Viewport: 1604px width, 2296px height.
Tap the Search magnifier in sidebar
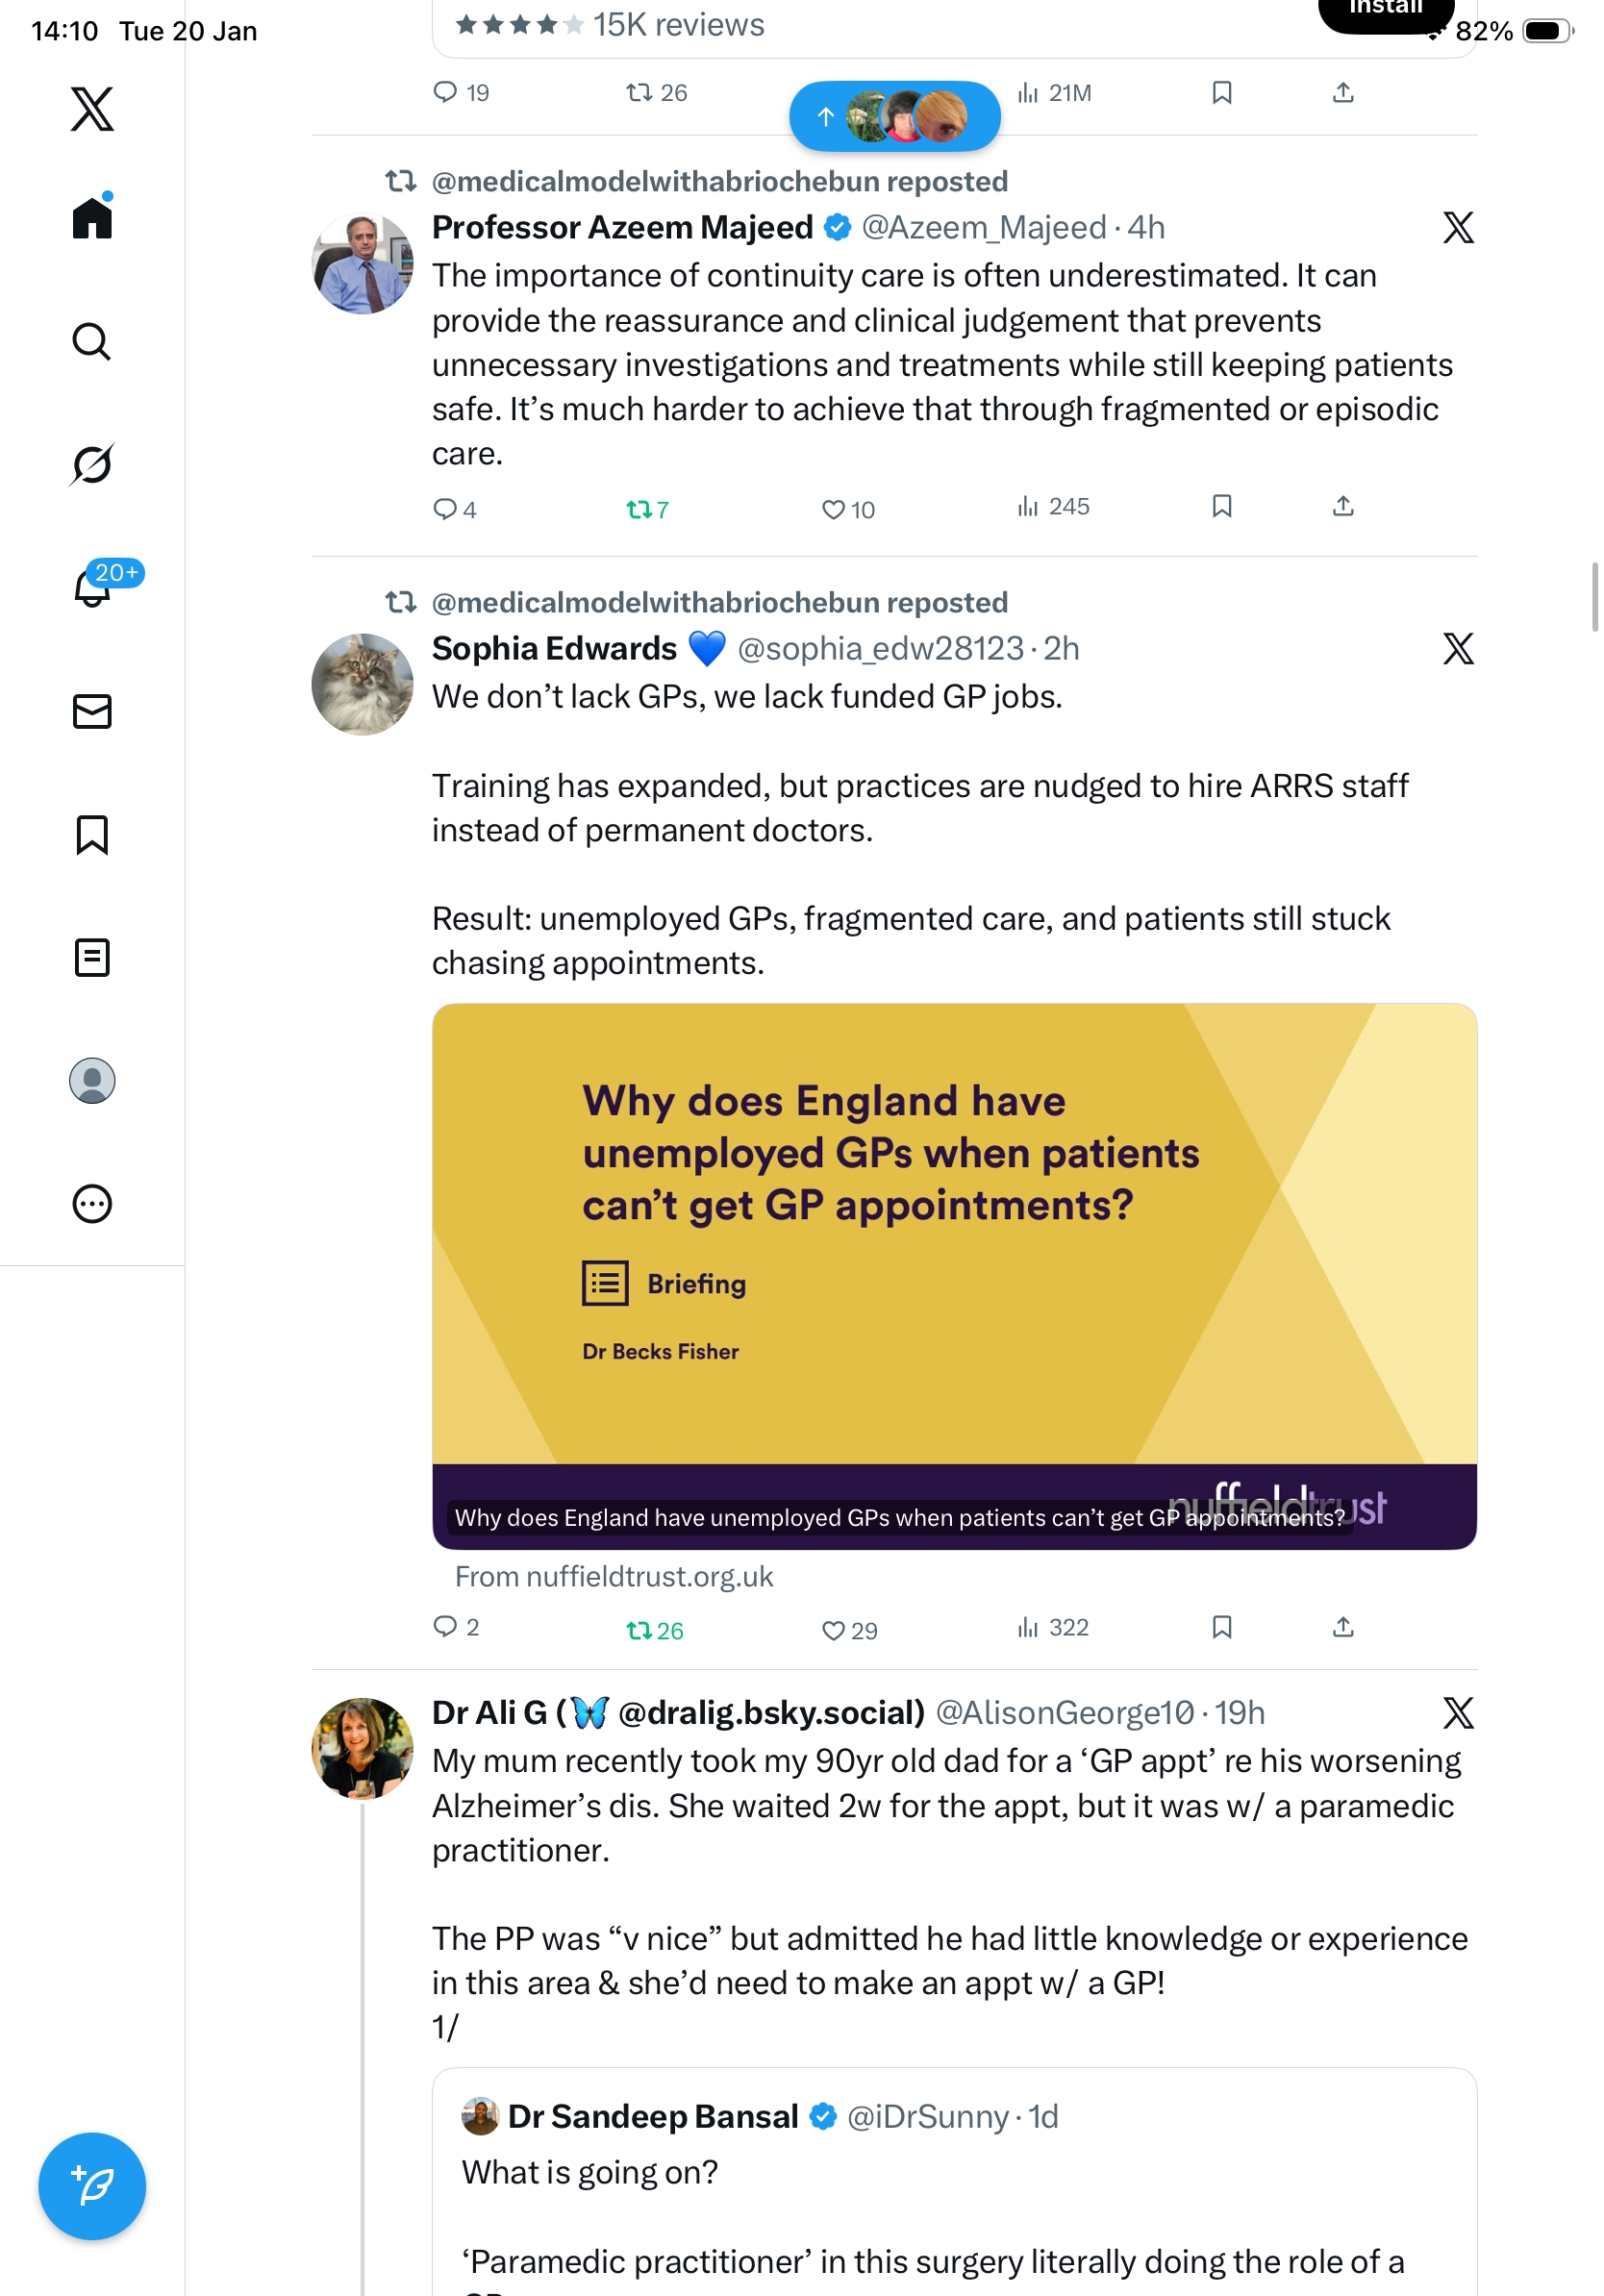coord(92,341)
